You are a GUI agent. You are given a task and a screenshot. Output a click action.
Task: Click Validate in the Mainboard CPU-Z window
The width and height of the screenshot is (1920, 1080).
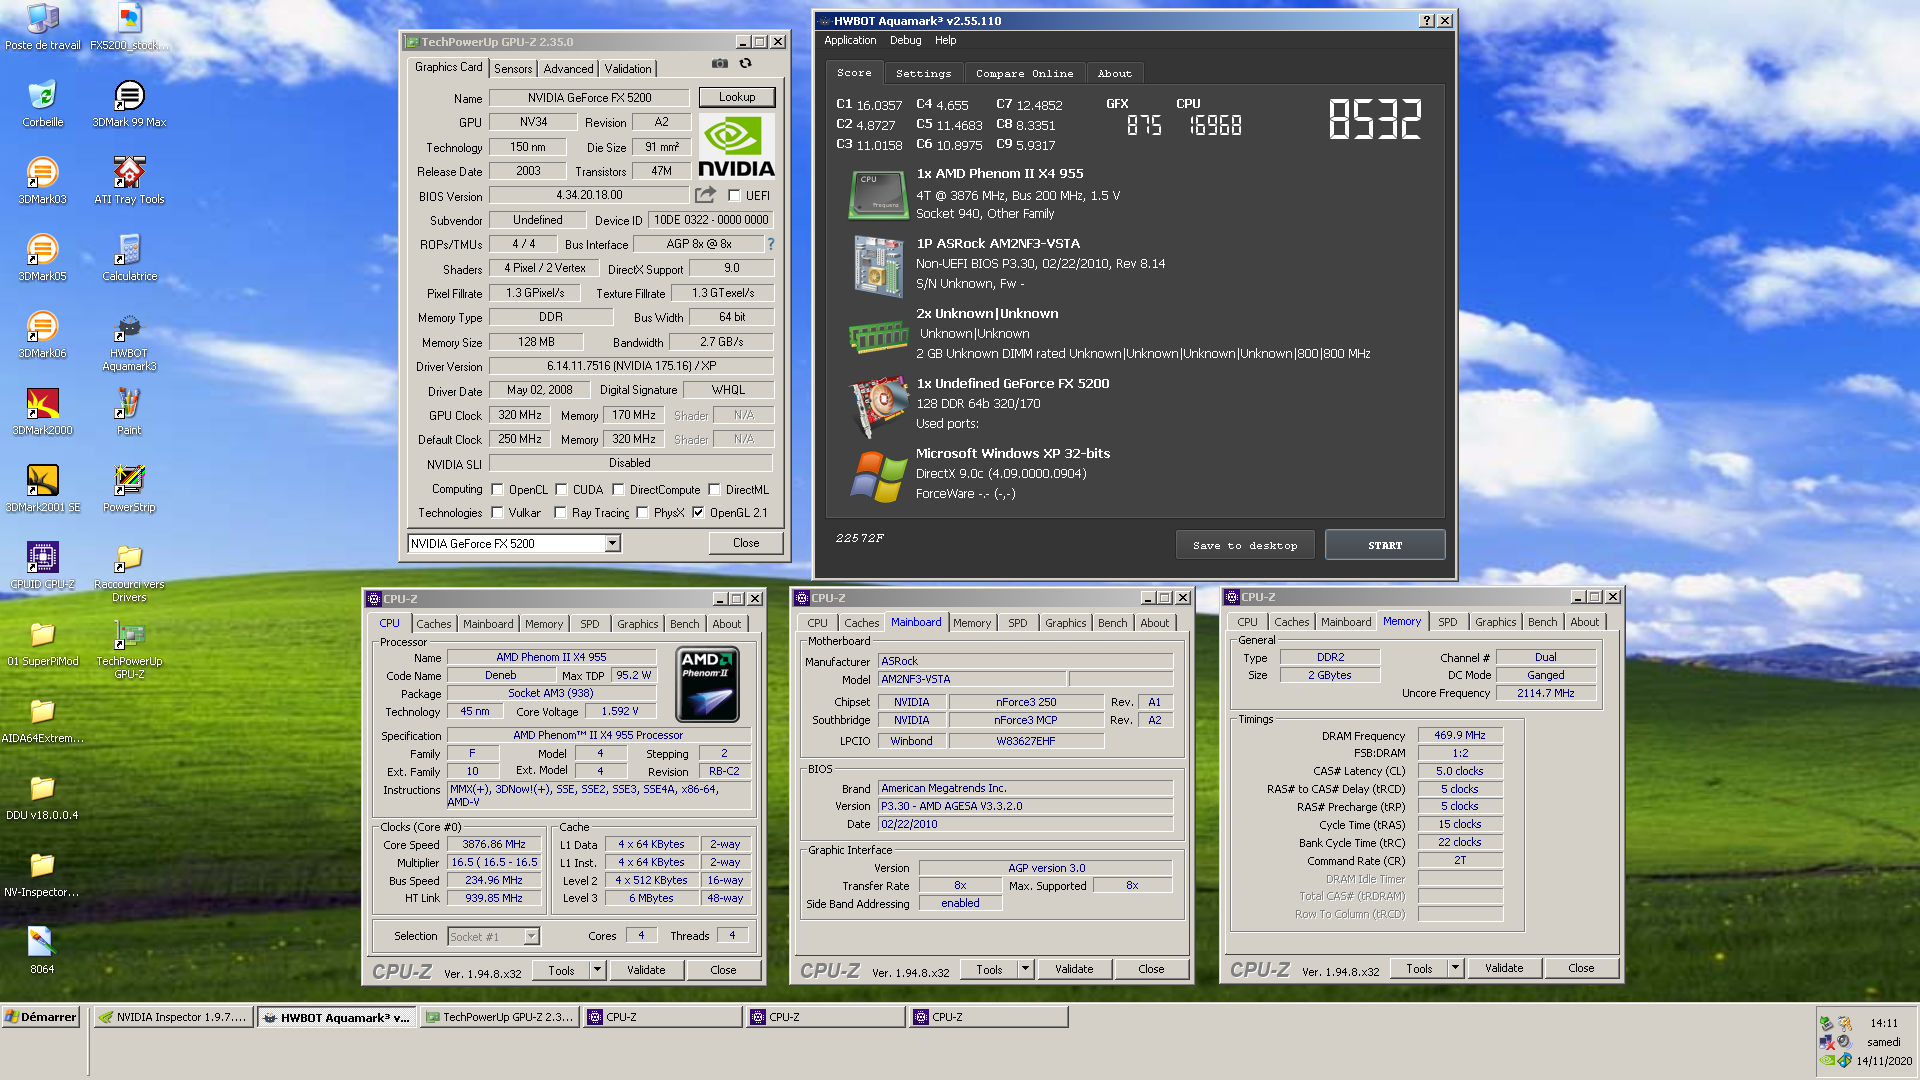click(1073, 969)
